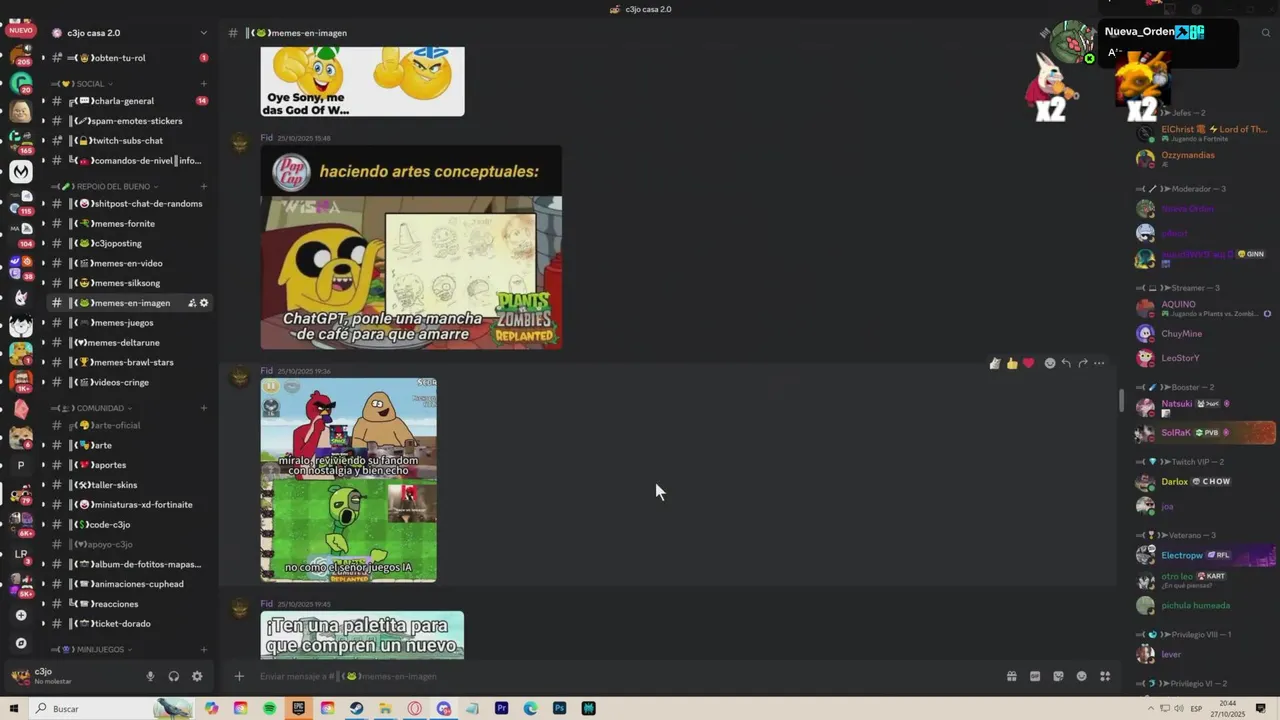This screenshot has height=720, width=1280.
Task: Open the Angry Birds and peashooter meme image
Action: [349, 480]
